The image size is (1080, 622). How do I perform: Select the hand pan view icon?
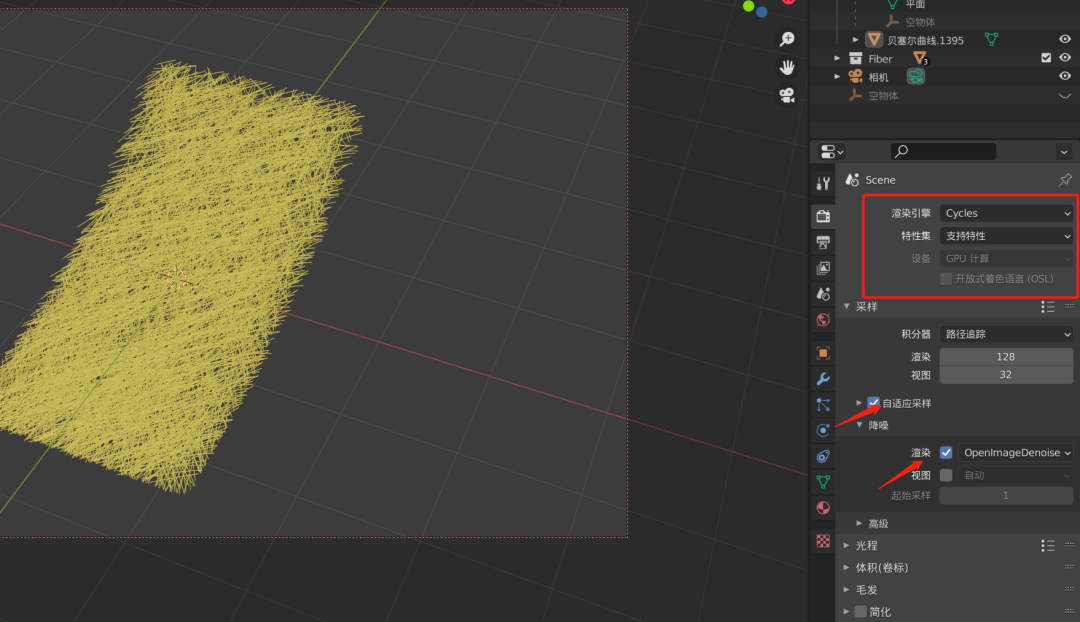click(x=787, y=67)
